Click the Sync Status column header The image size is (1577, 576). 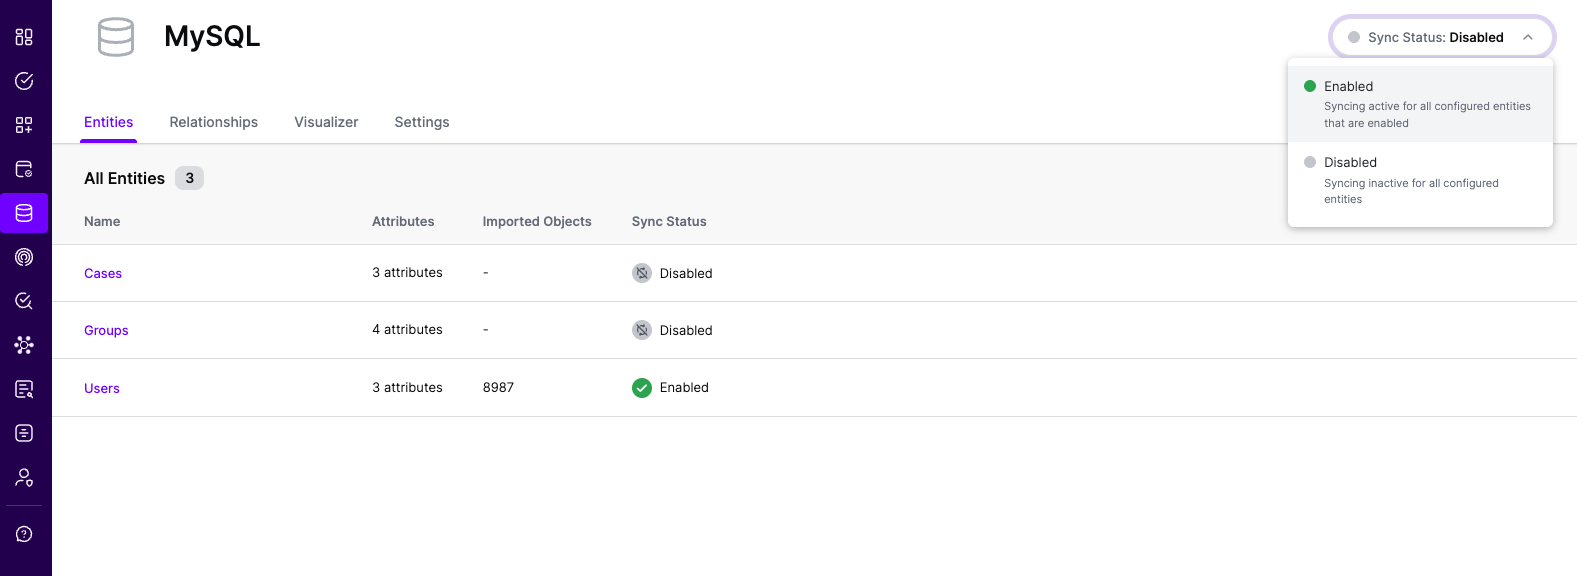click(669, 221)
